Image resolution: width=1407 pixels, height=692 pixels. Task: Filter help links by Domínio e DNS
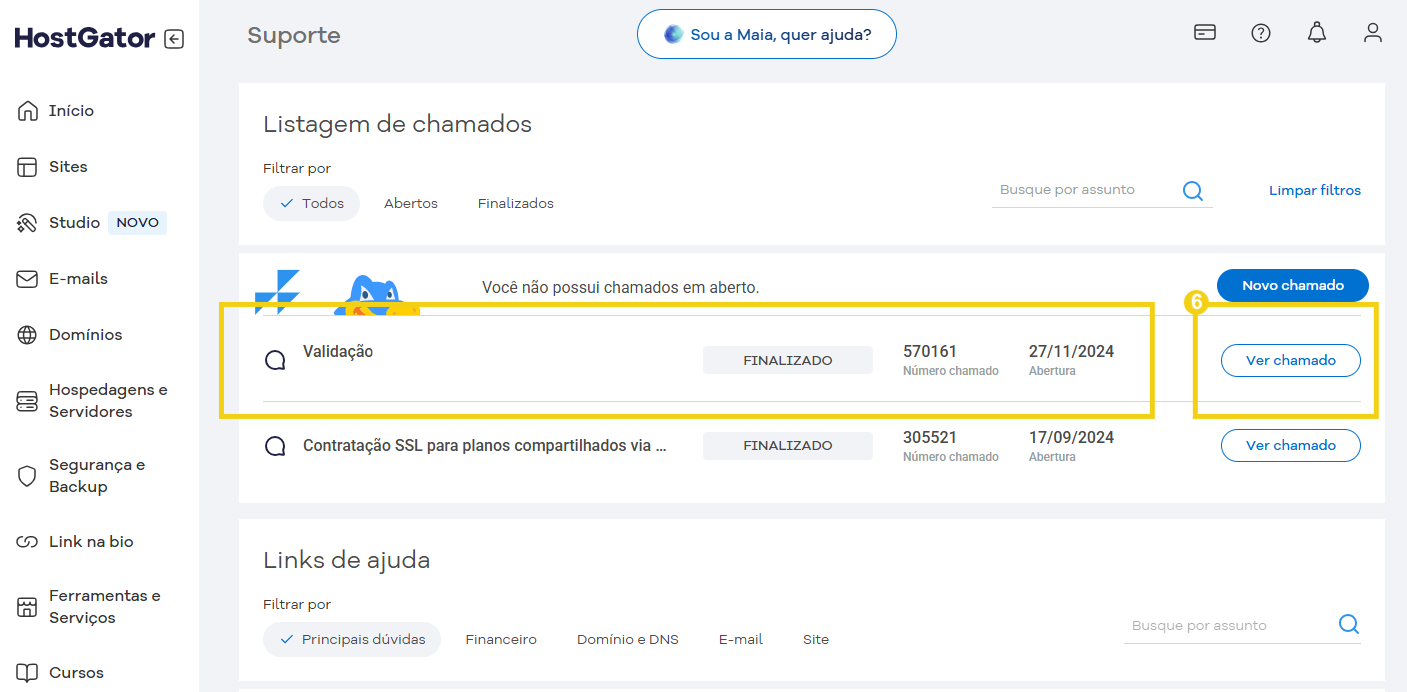(x=628, y=639)
